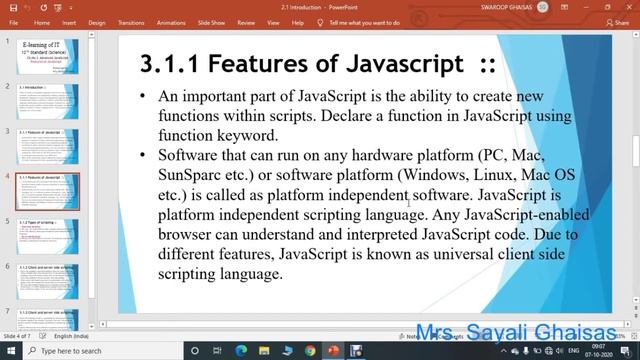Click the editing area vertical scroll up arrow
Viewport: 640px width, 360px height.
pos(636,35)
